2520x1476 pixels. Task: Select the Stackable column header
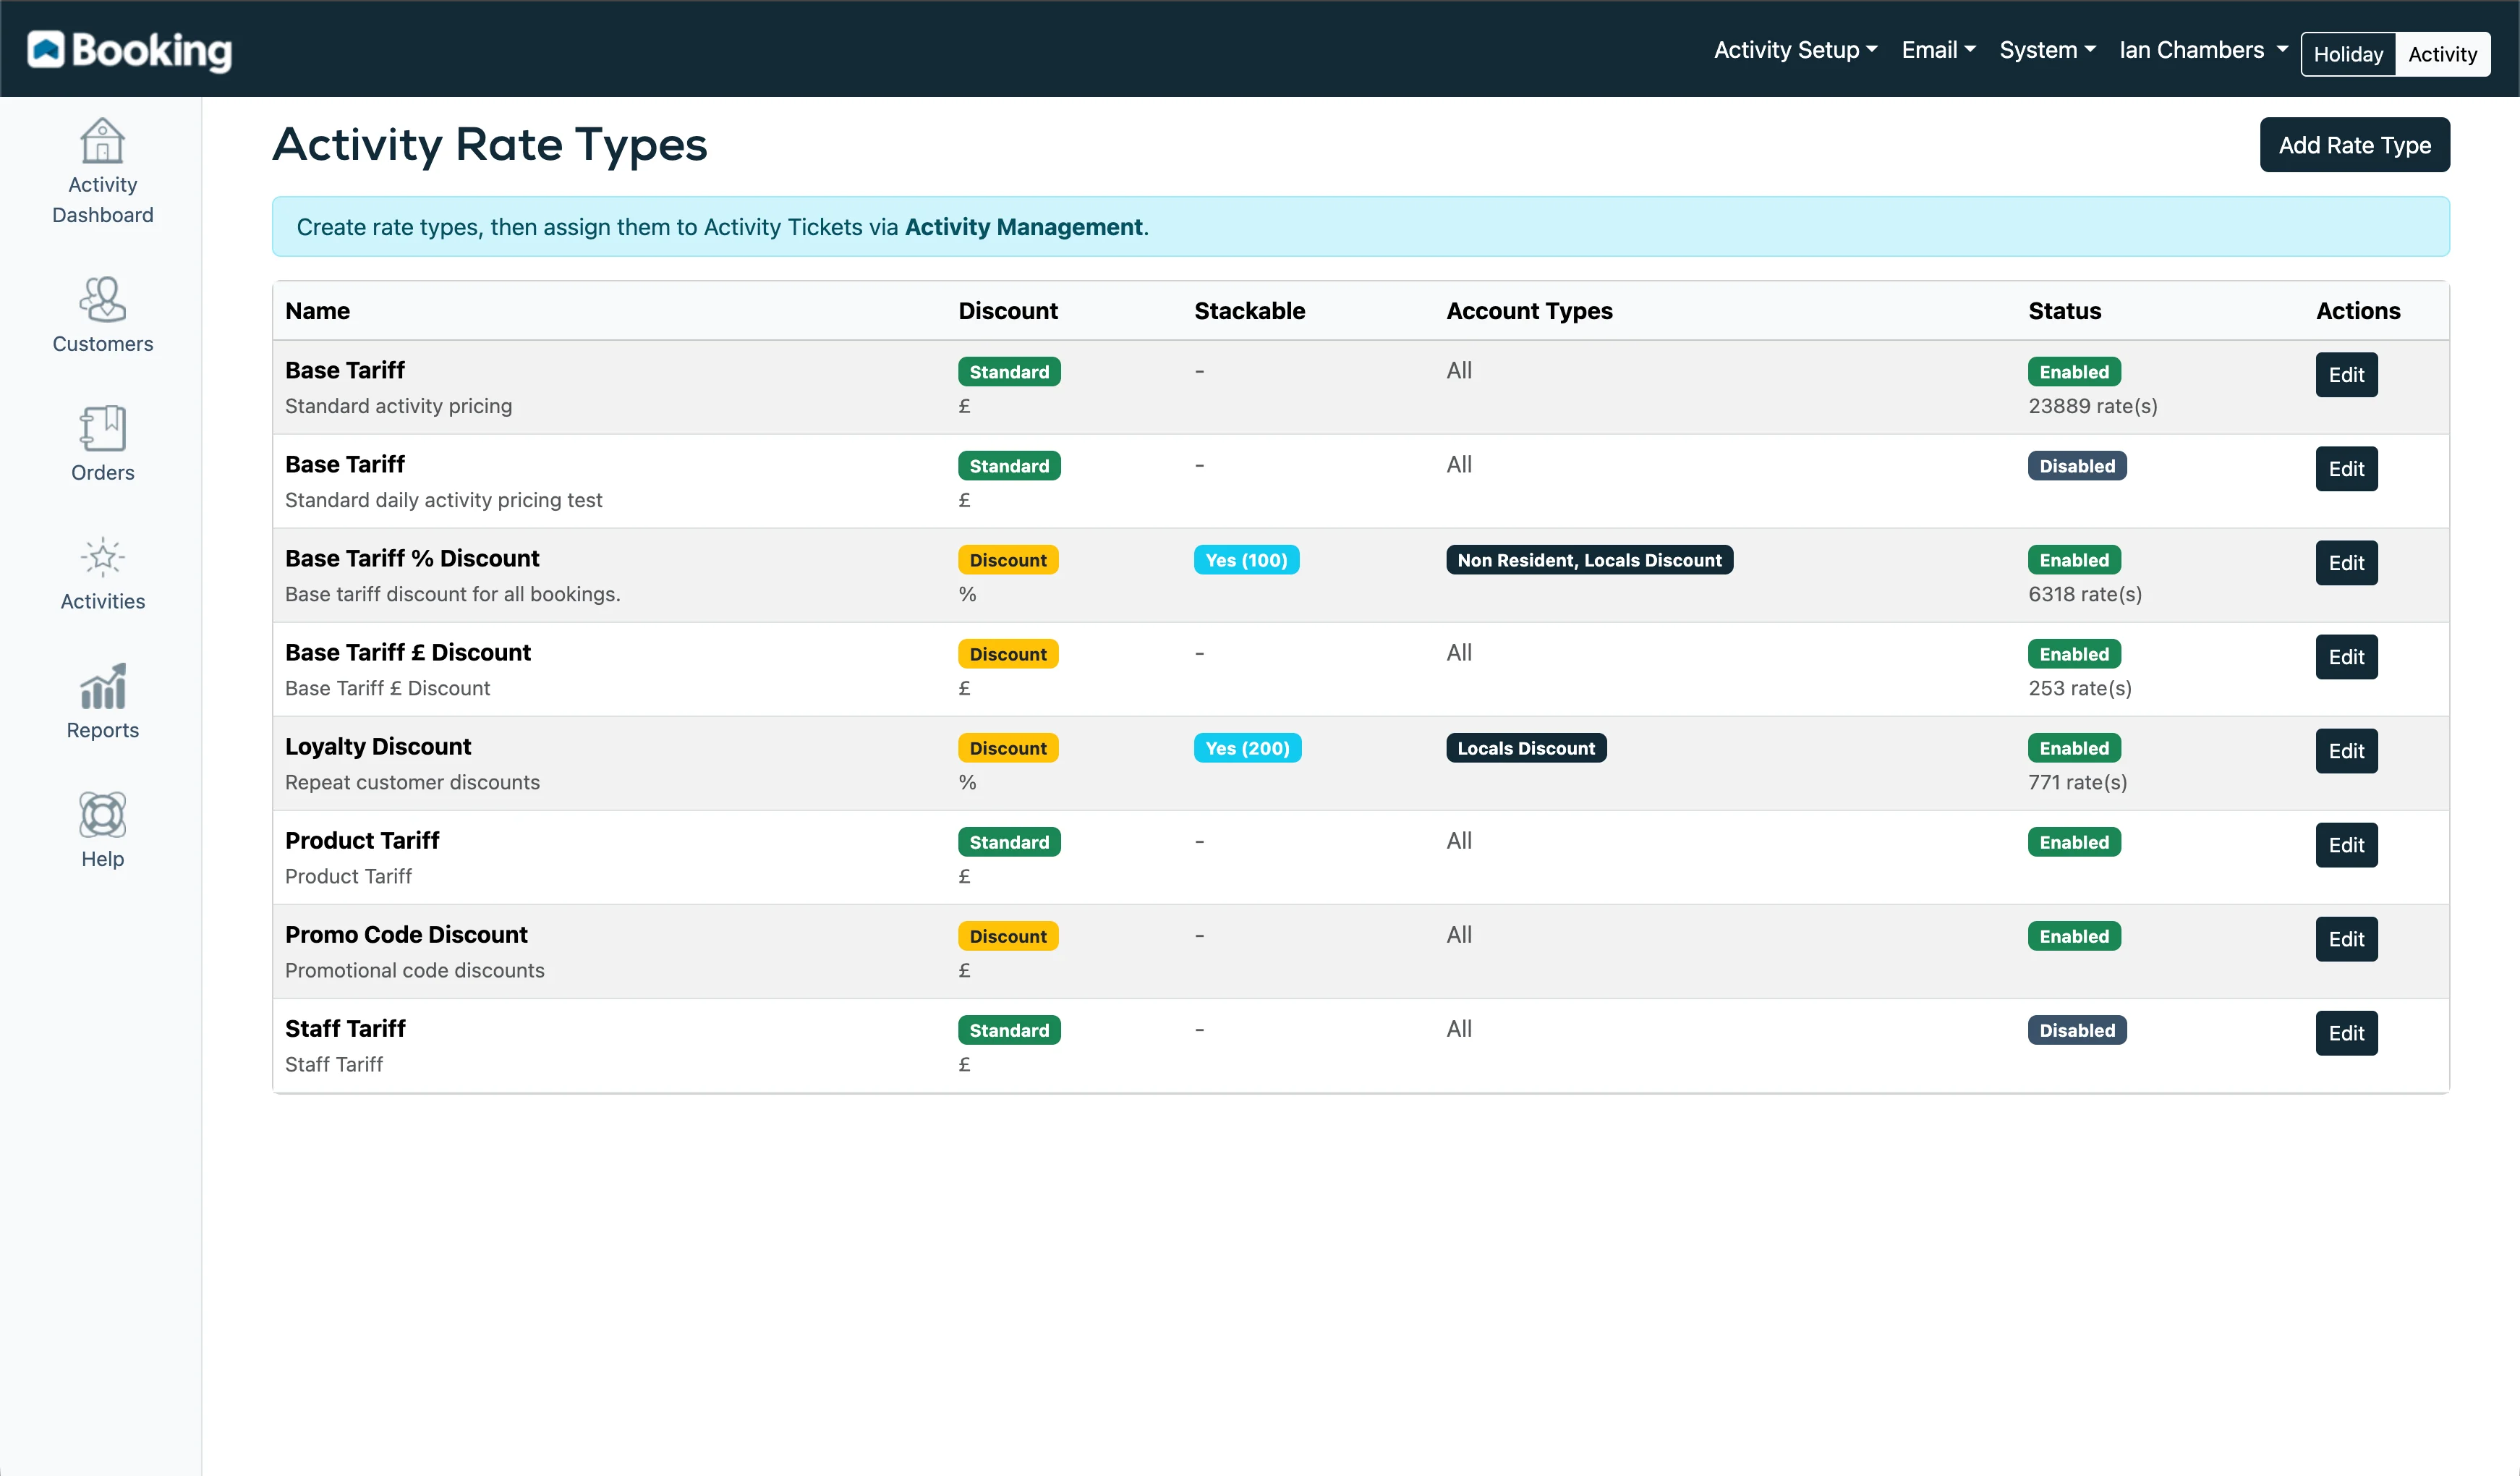coord(1249,311)
